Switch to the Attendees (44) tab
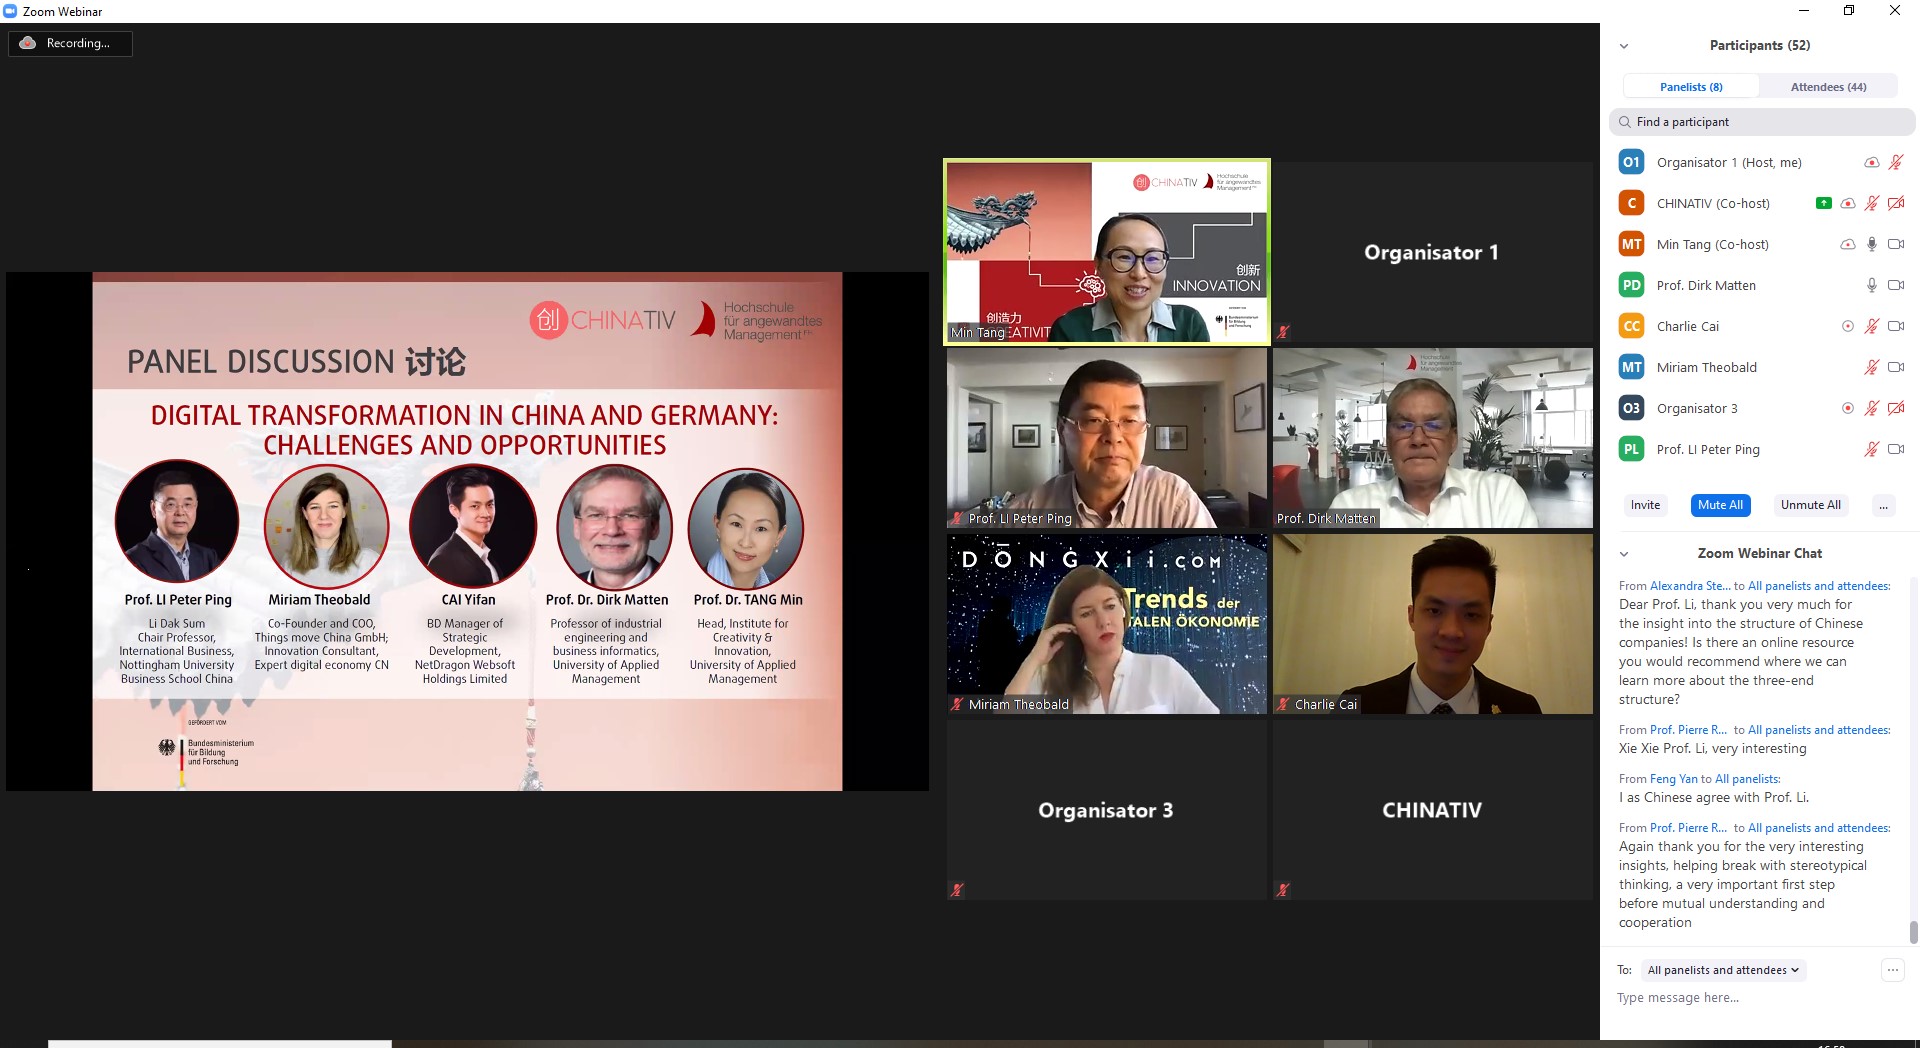The image size is (1920, 1048). [x=1828, y=87]
